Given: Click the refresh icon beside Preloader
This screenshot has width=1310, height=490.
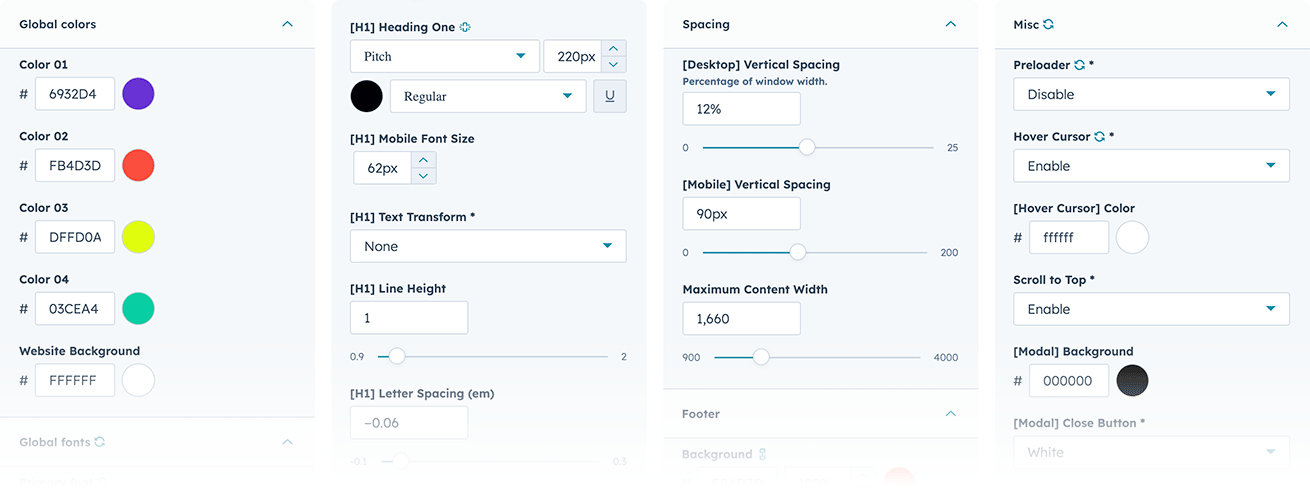Looking at the screenshot, I should (x=1079, y=65).
